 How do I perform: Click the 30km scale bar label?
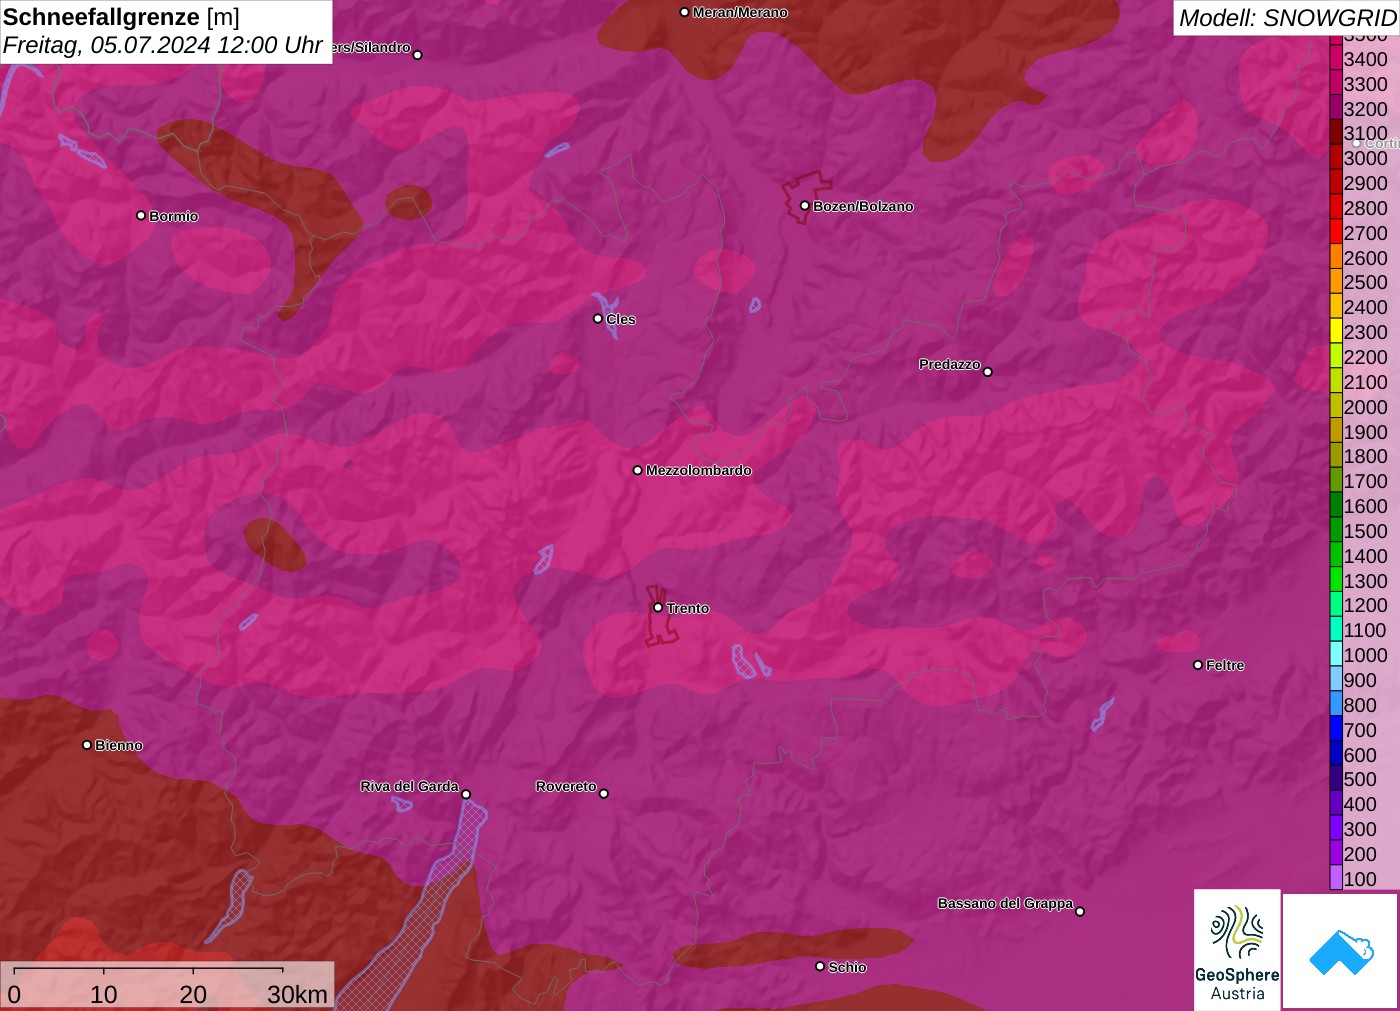(x=297, y=994)
